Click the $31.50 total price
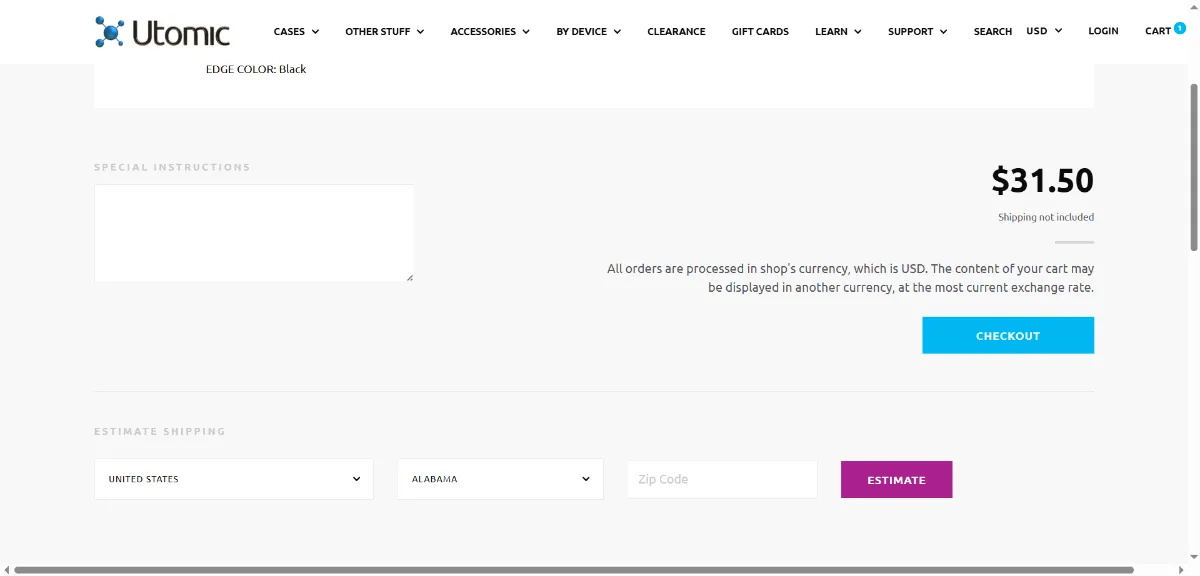Viewport: 1200px width, 576px height. [x=1043, y=180]
